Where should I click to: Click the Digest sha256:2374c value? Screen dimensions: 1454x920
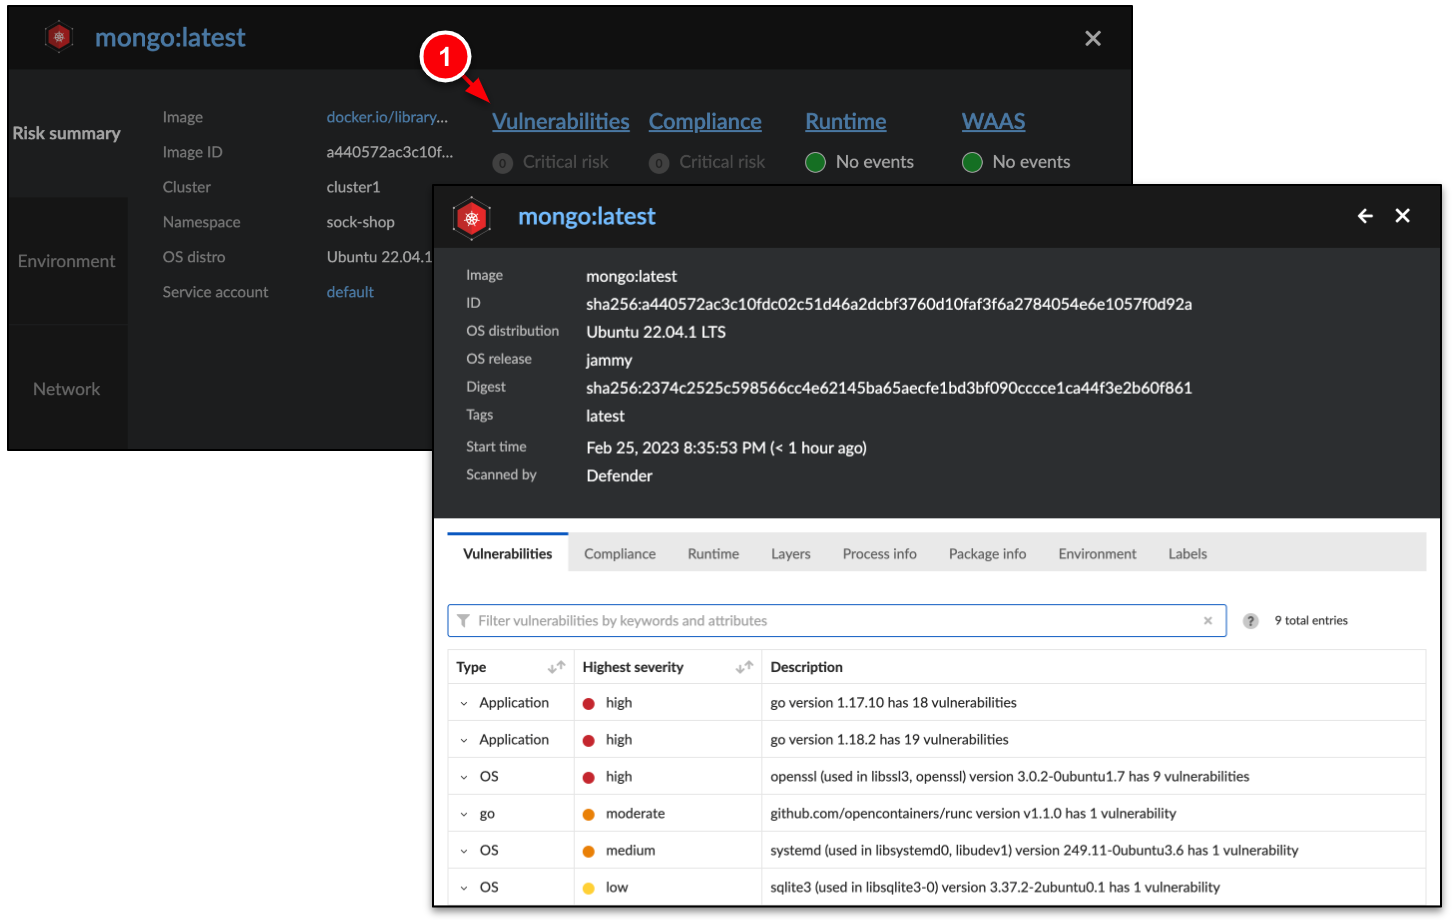coord(889,388)
